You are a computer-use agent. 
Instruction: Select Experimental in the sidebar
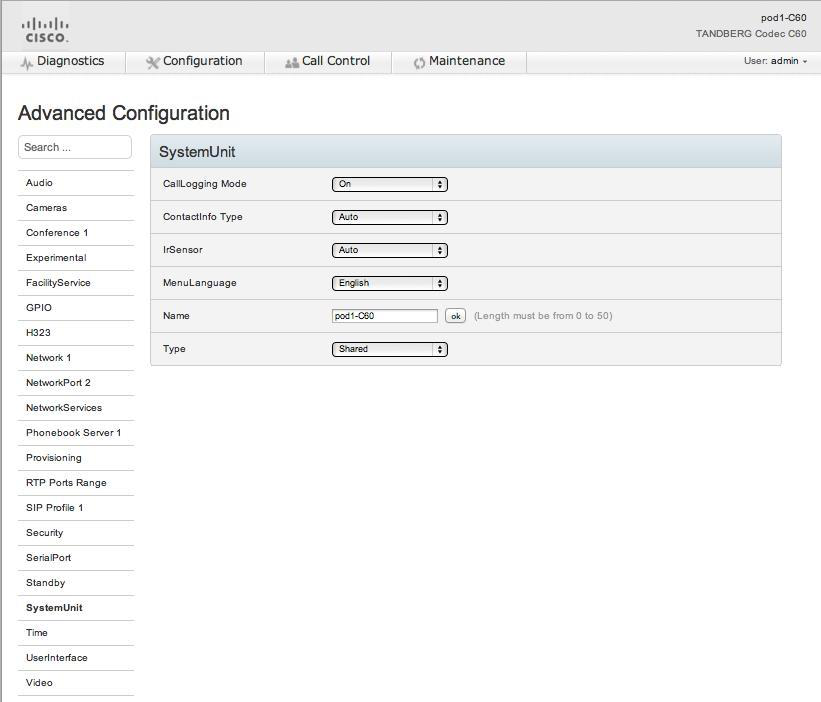point(76,258)
